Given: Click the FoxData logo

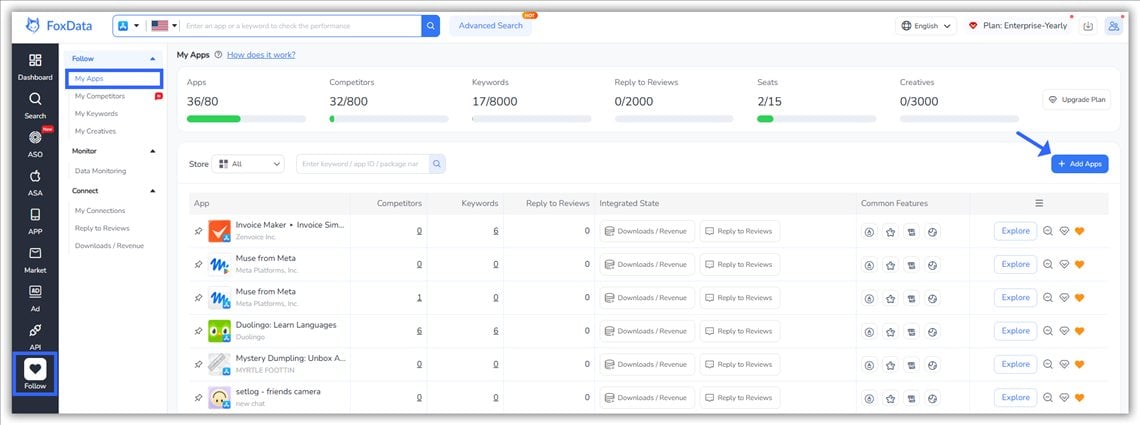Looking at the screenshot, I should [x=59, y=25].
